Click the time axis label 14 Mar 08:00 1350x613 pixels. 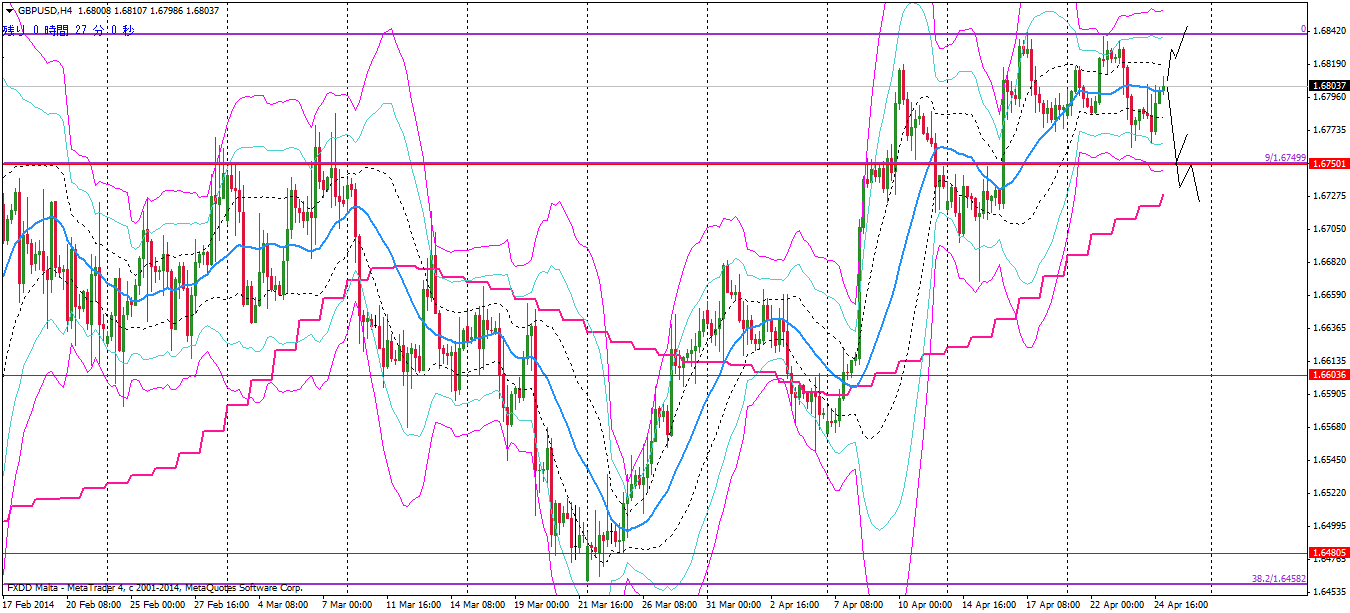click(477, 605)
